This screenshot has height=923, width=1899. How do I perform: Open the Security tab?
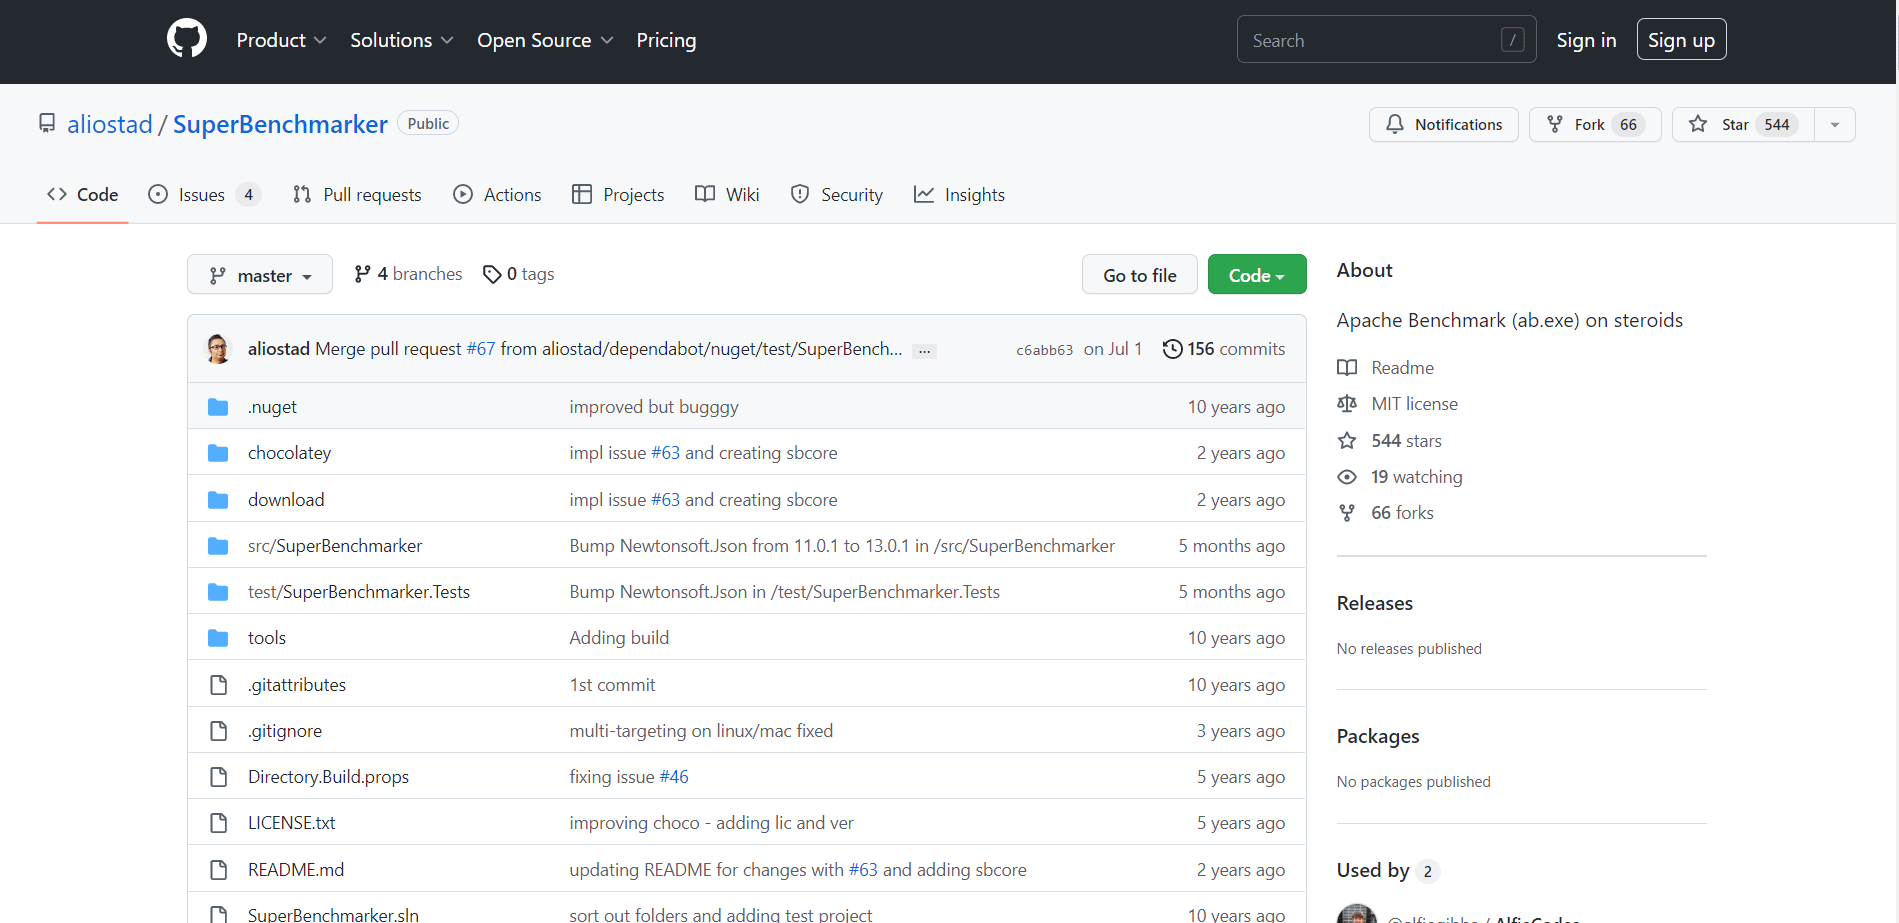click(x=837, y=195)
